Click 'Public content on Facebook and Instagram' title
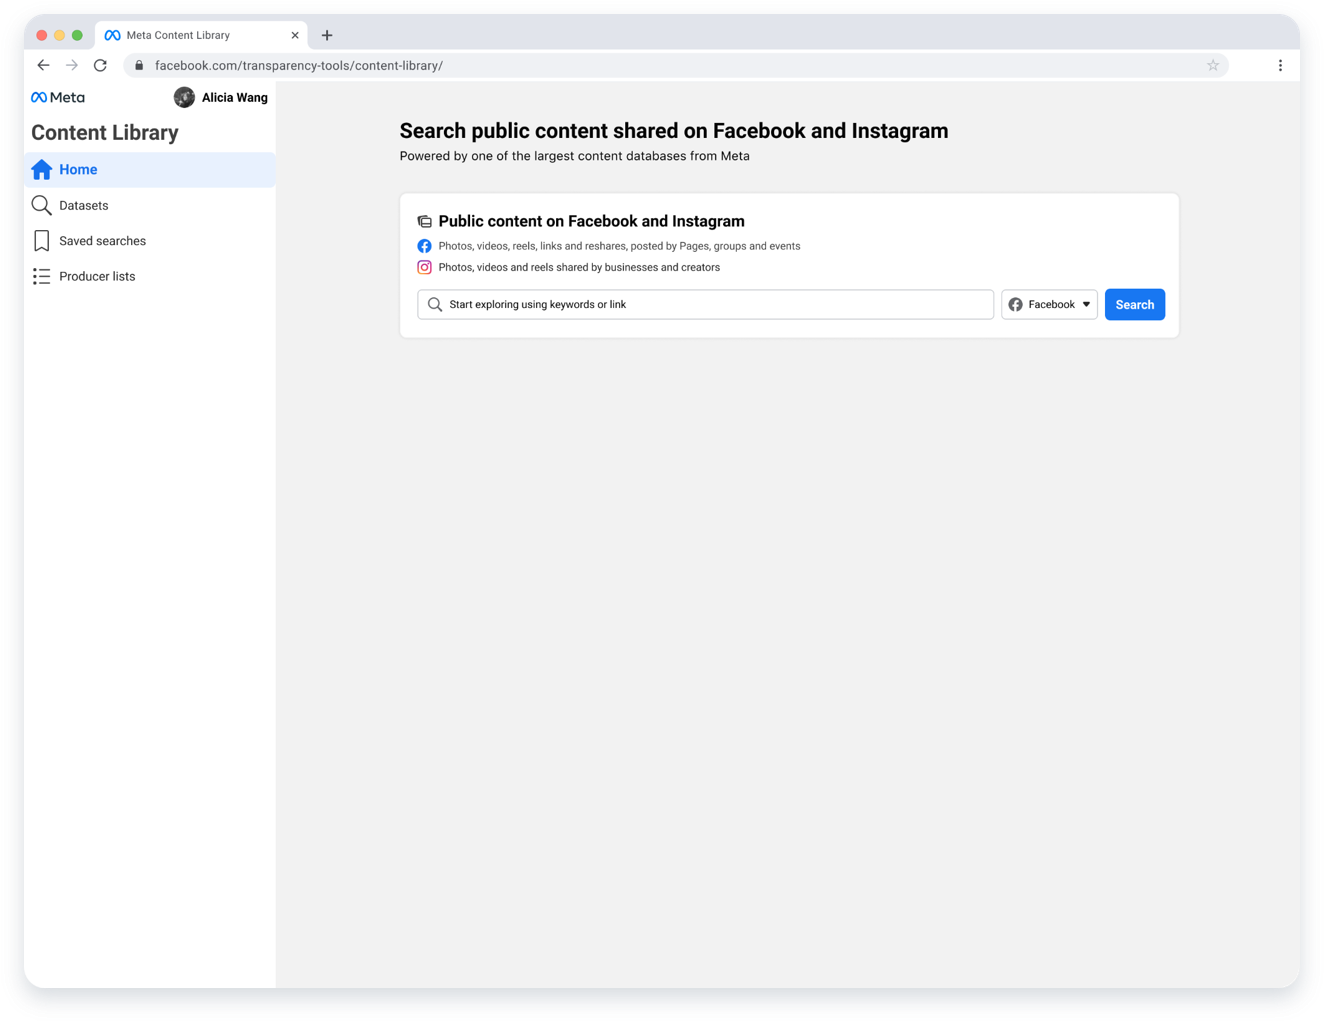 click(591, 221)
